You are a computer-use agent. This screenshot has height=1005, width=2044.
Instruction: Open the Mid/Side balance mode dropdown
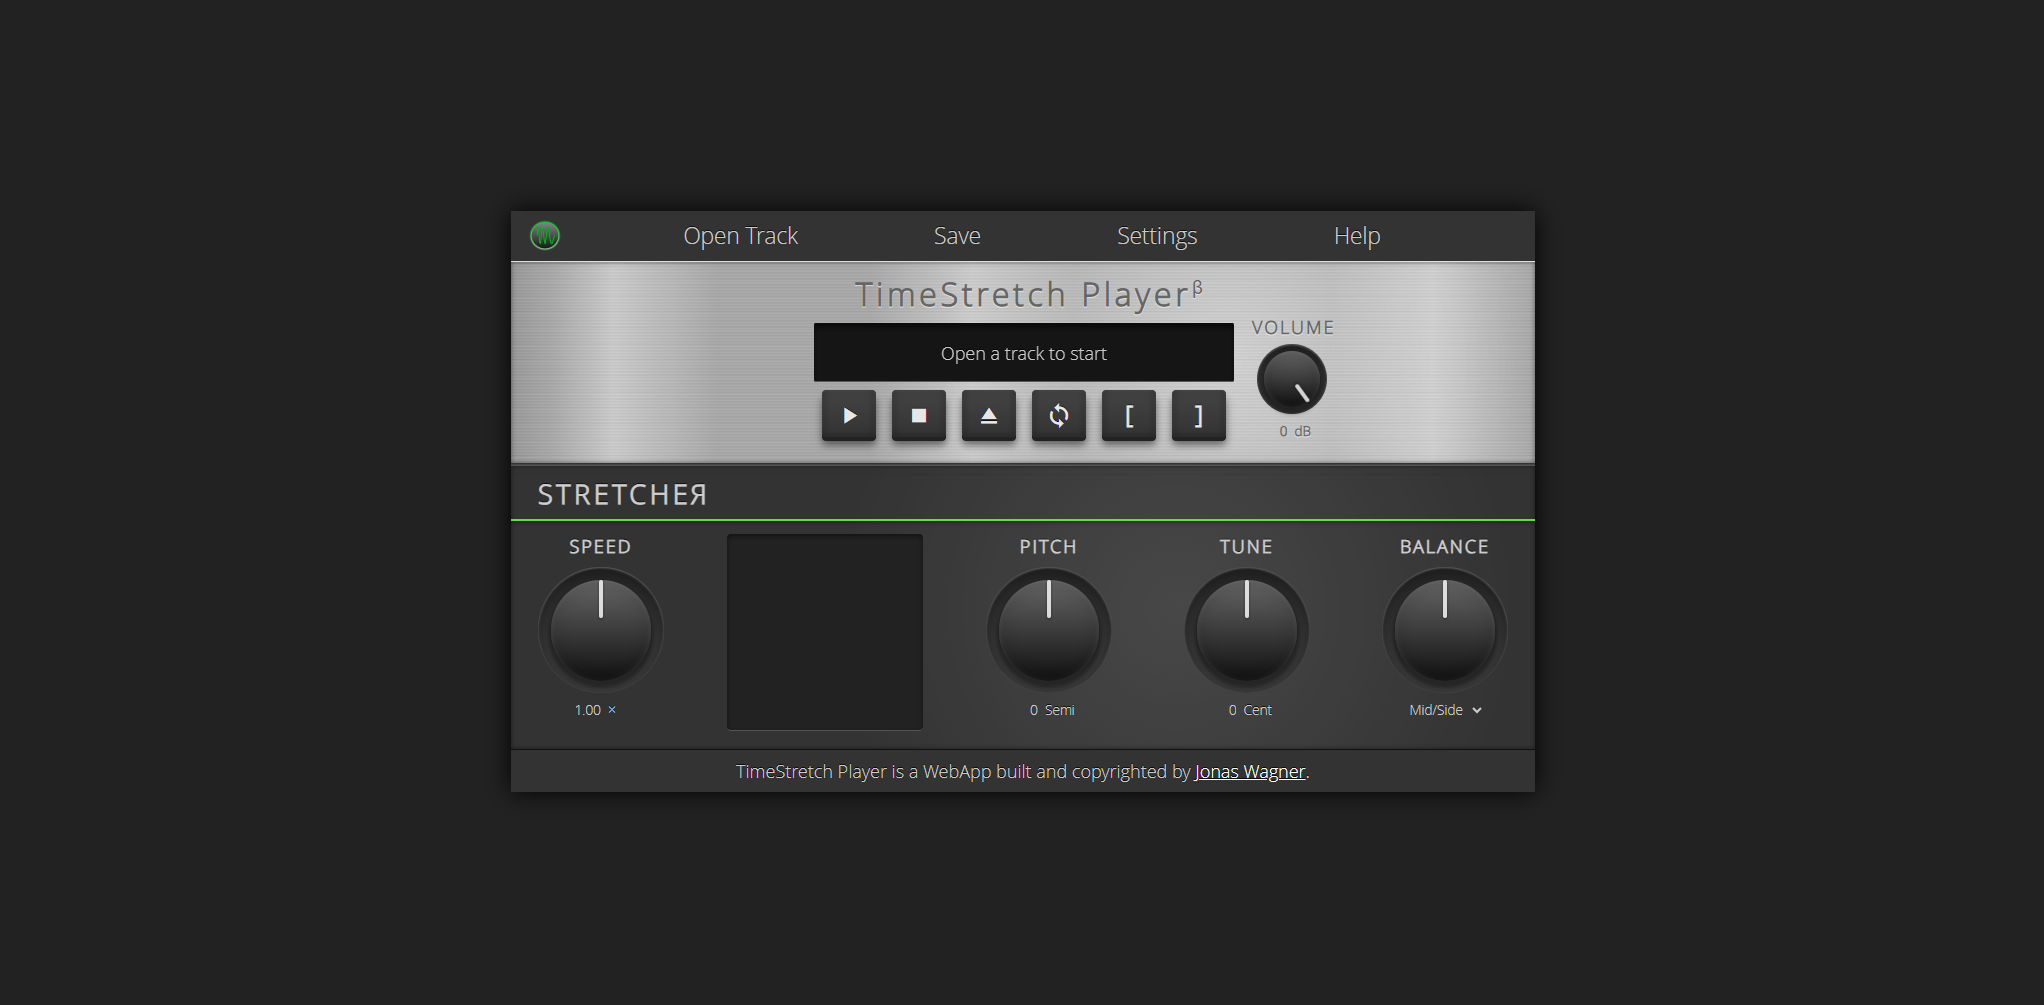1443,710
